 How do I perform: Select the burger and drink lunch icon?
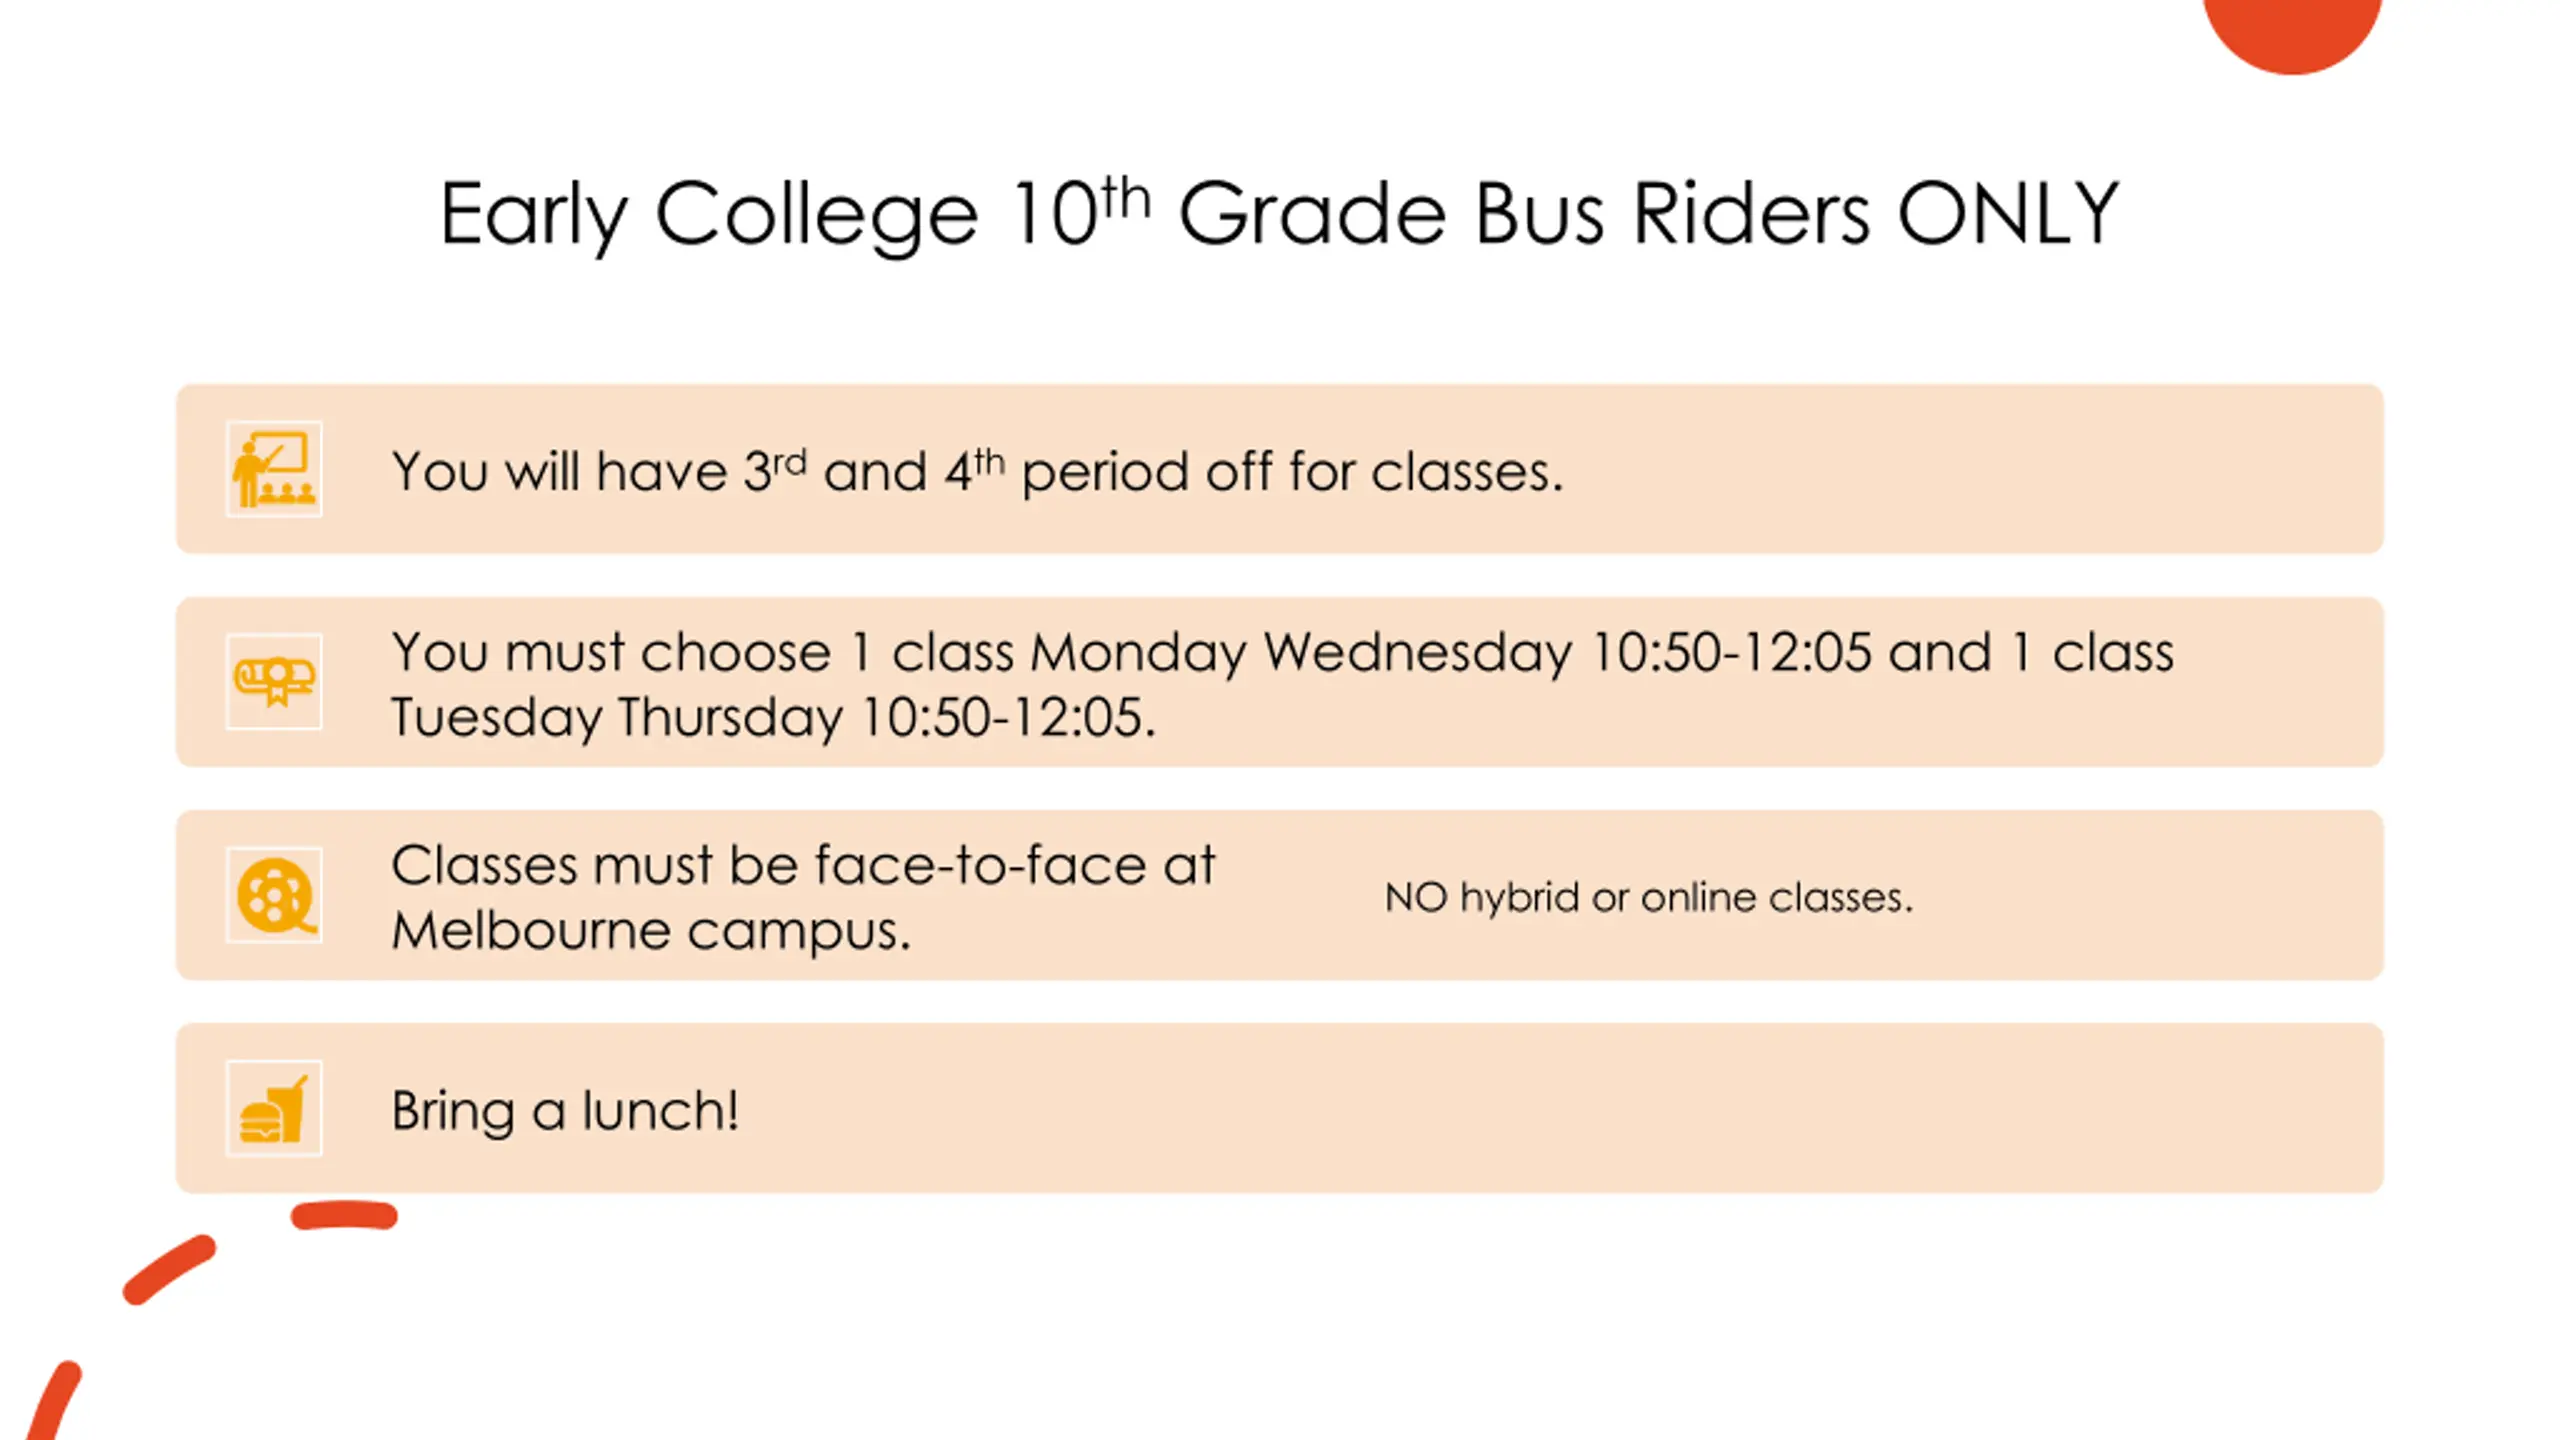click(274, 1108)
